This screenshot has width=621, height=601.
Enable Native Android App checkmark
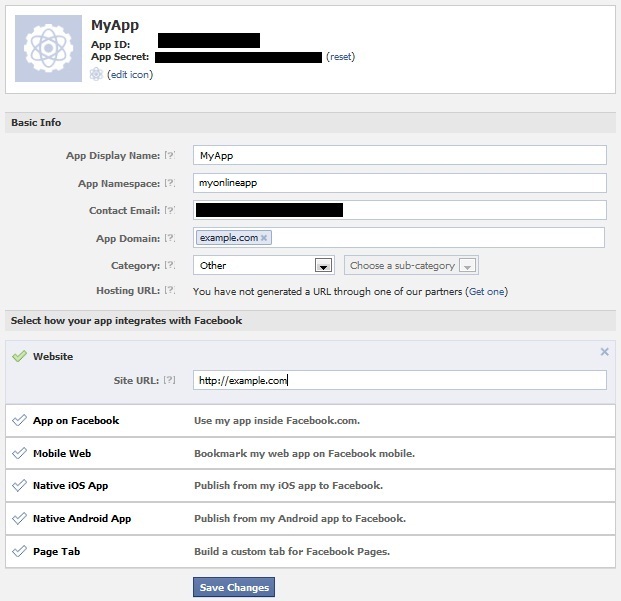(x=19, y=518)
